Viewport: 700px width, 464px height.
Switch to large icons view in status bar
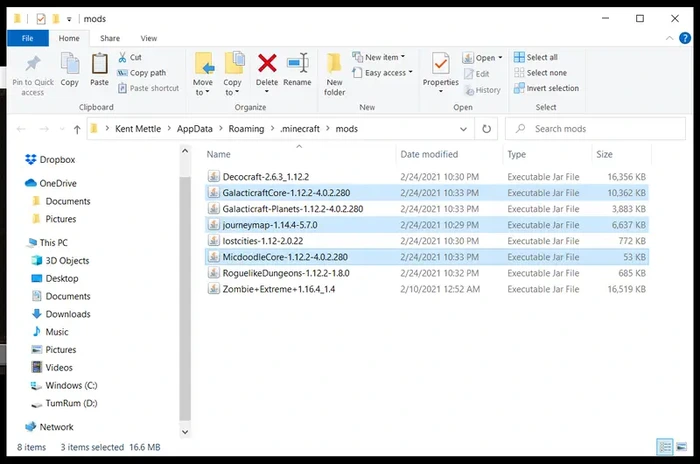(x=681, y=447)
